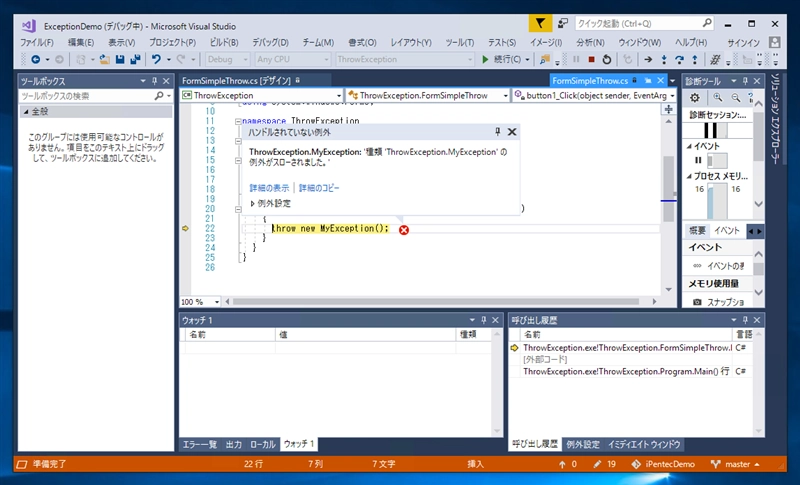Open the Debug configuration dropdown
Screen dimensions: 800x485
coord(228,60)
